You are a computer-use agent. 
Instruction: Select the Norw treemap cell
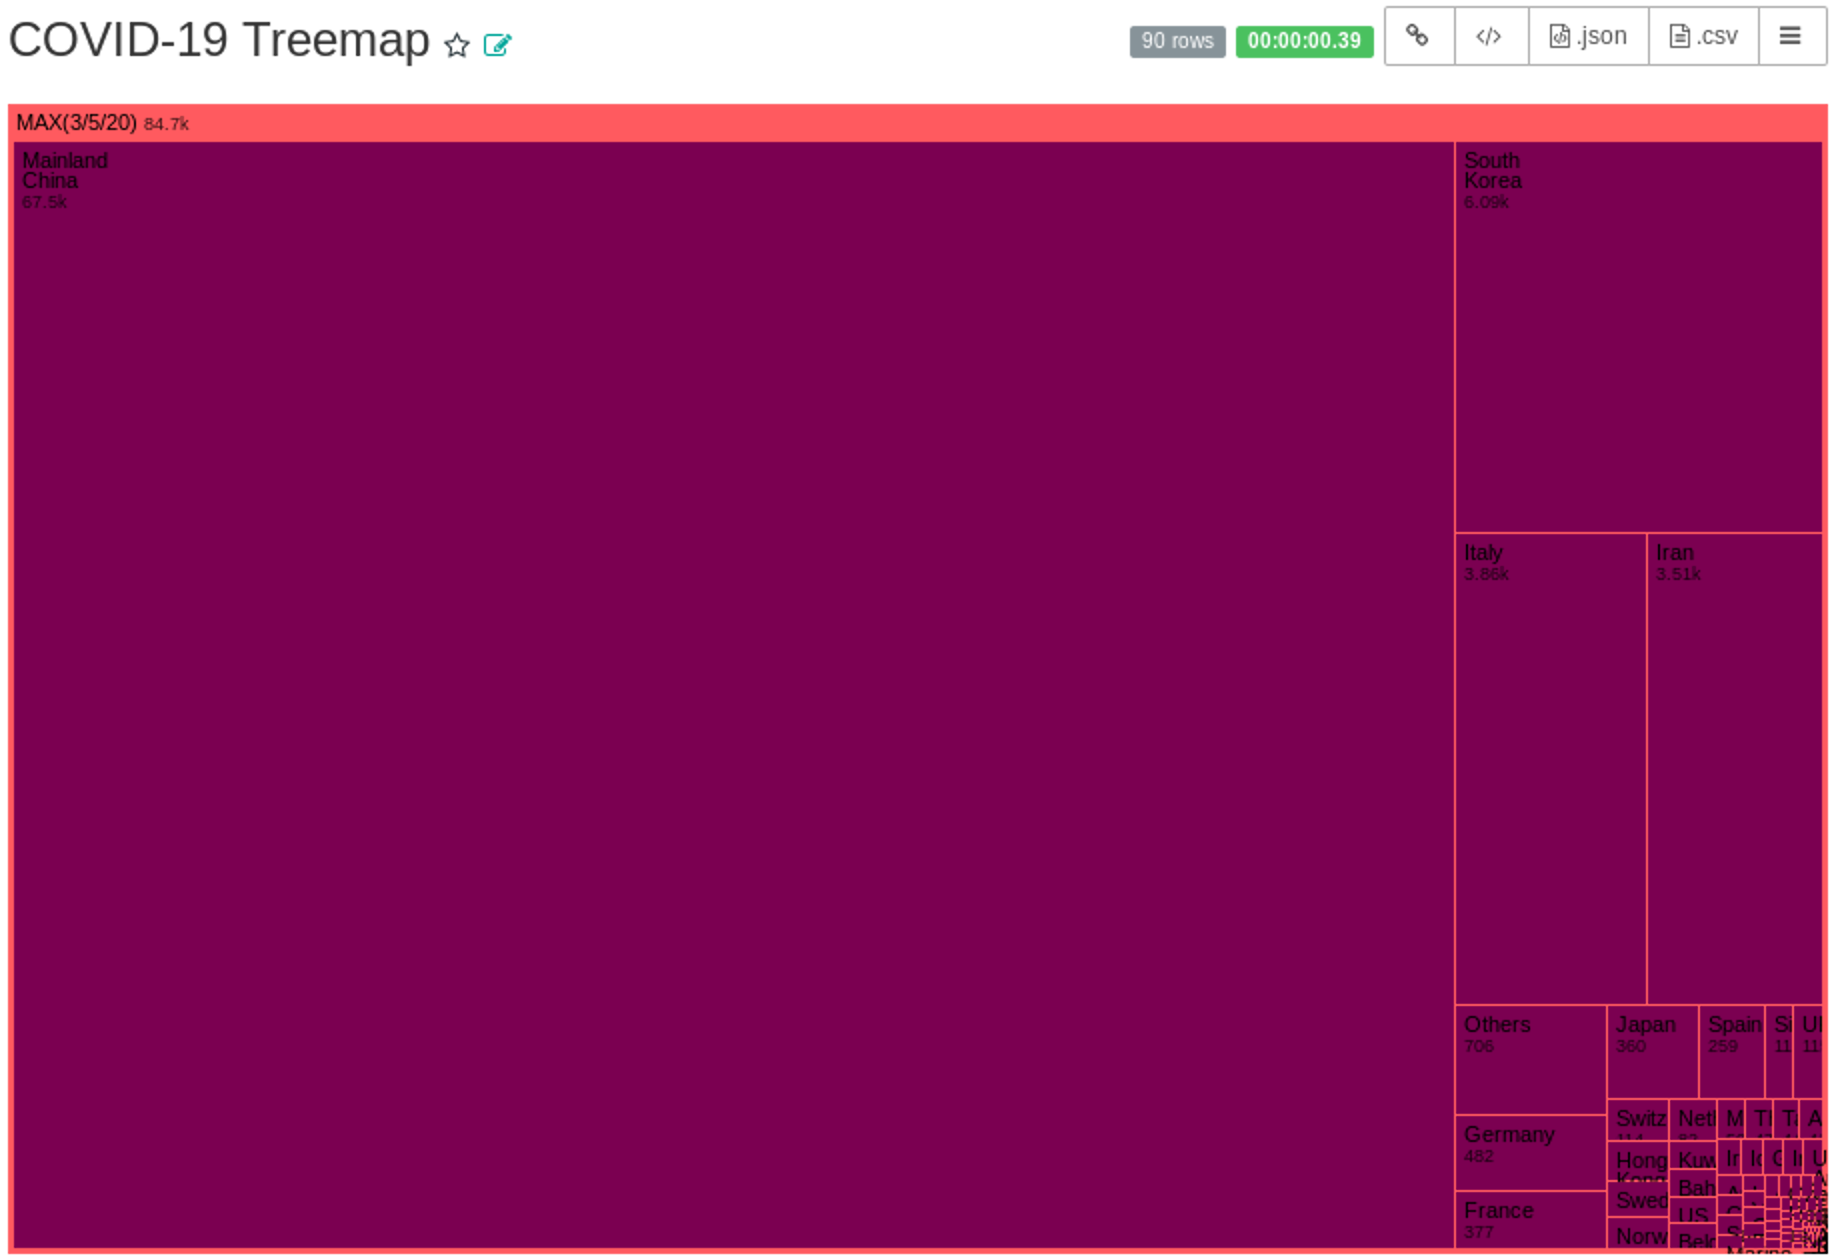point(1638,1233)
